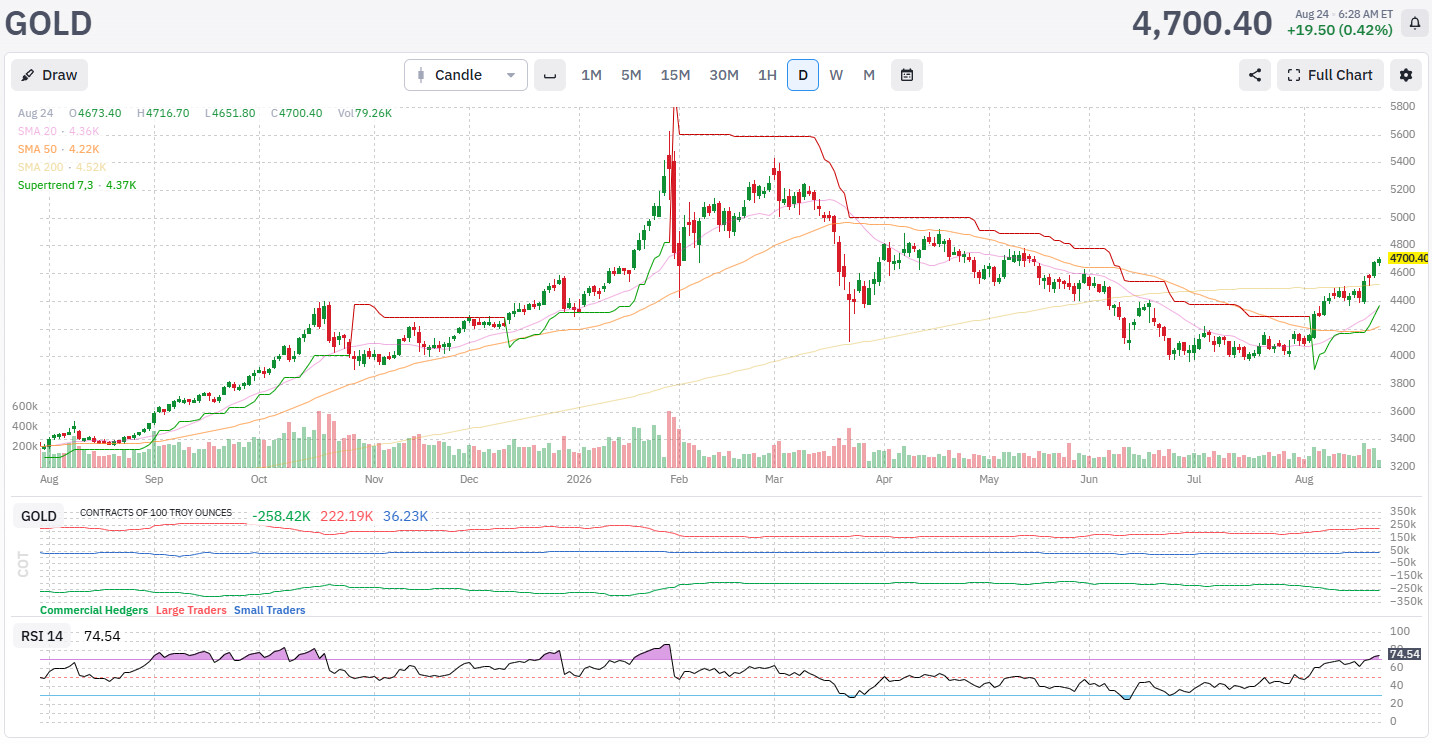The image size is (1432, 744).
Task: Click the 4,700.40 last price
Action: point(1202,23)
